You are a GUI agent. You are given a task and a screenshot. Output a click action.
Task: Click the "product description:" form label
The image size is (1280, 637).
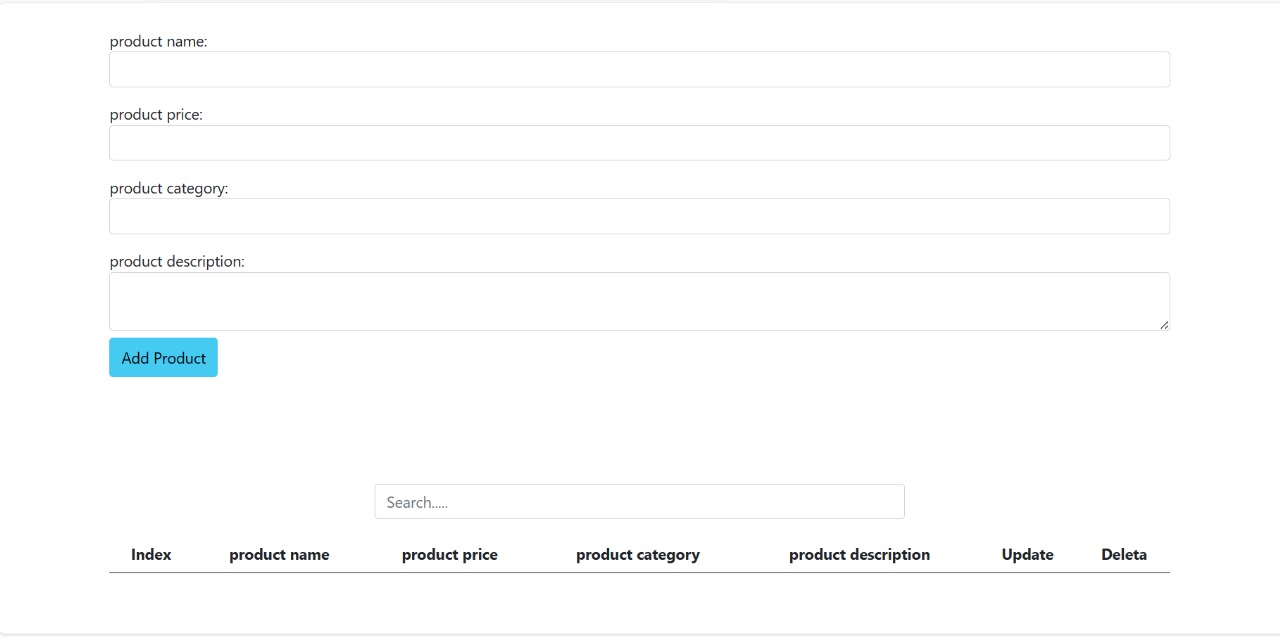177,262
